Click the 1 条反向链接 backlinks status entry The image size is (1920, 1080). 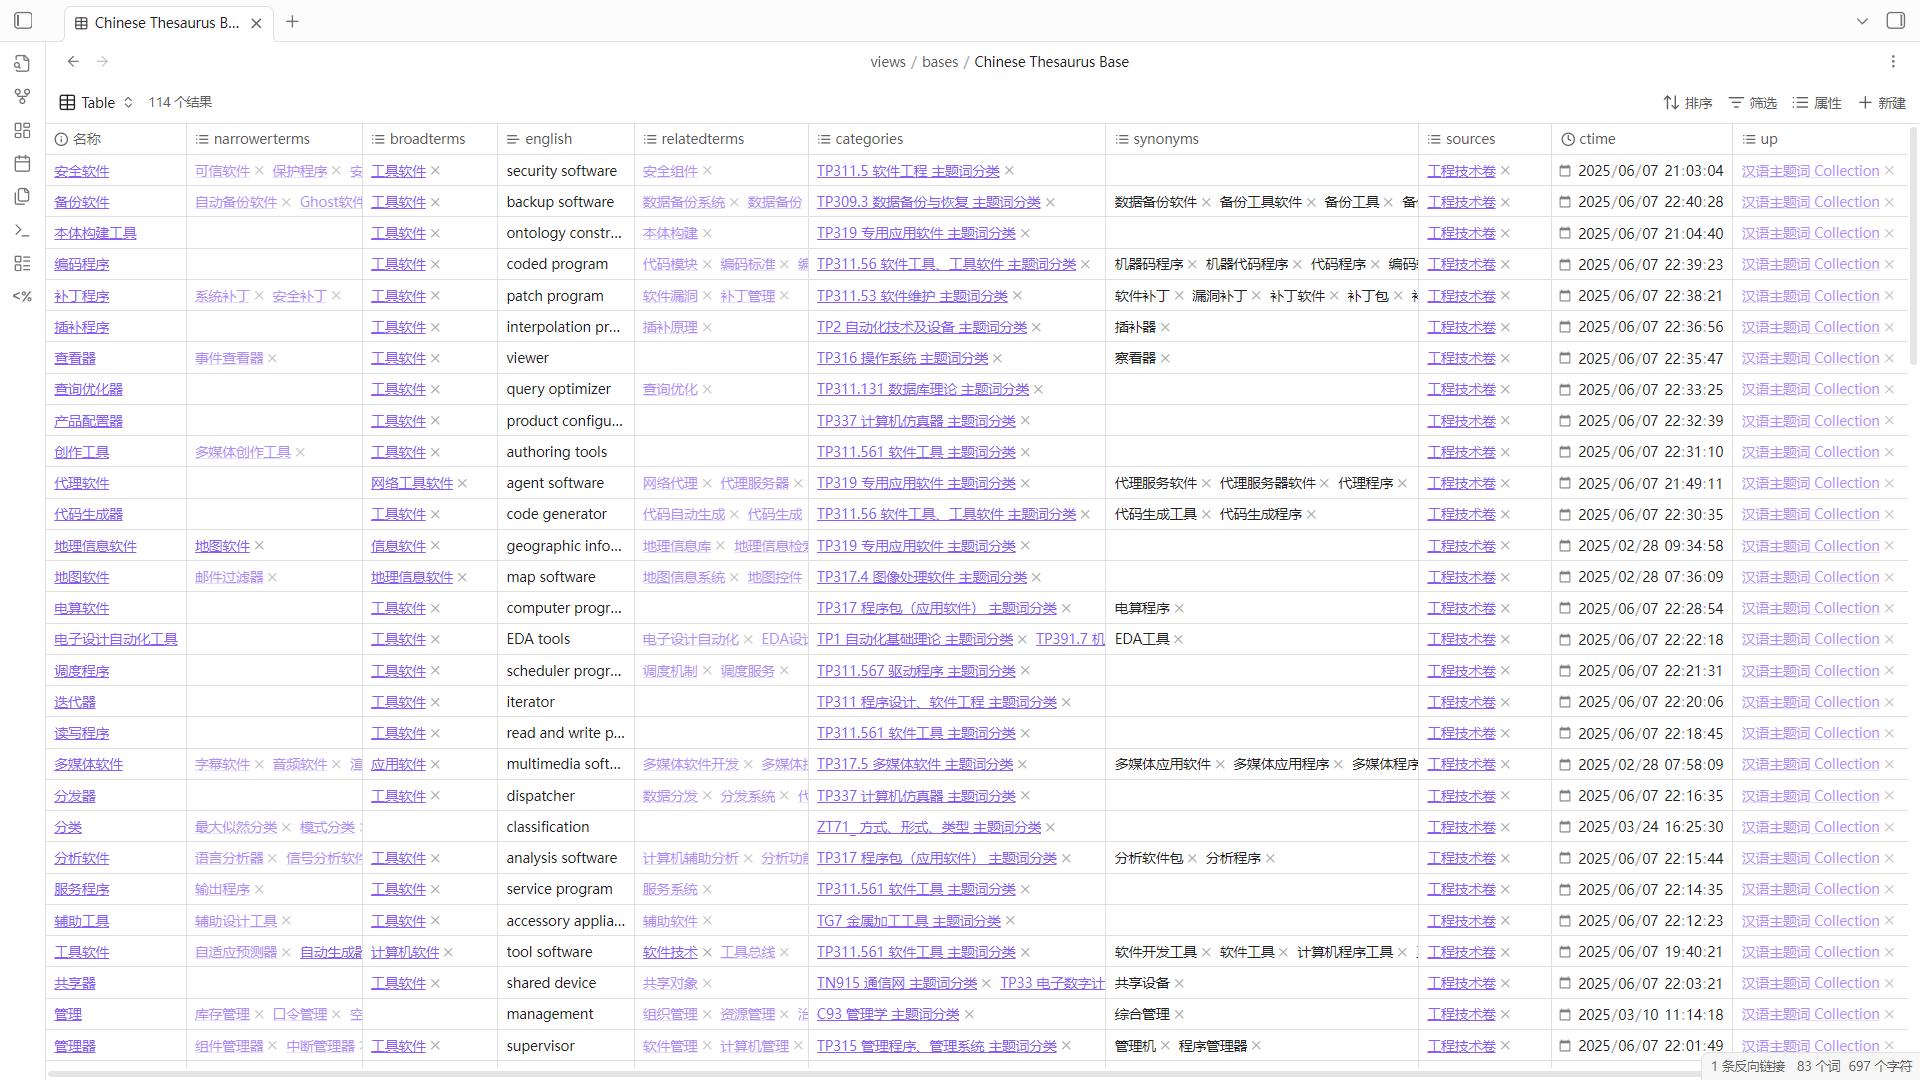pos(1747,1066)
